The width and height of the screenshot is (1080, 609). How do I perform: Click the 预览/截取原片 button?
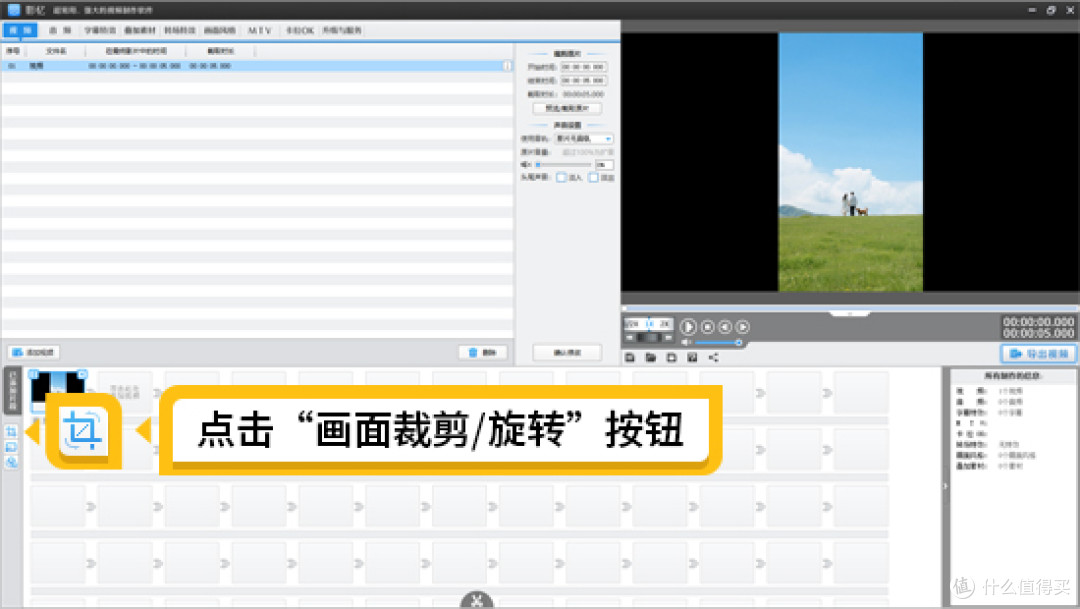(567, 108)
